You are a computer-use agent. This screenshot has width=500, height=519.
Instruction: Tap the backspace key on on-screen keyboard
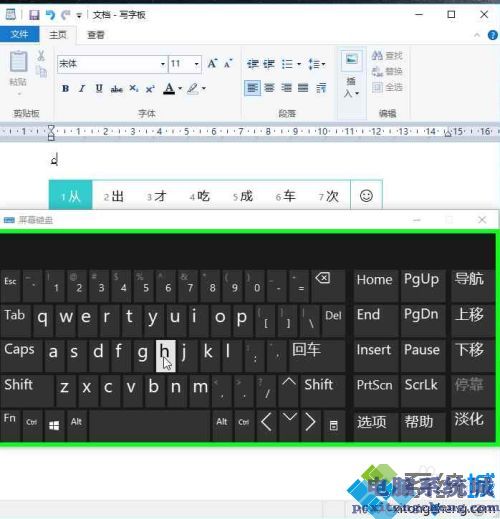(327, 285)
